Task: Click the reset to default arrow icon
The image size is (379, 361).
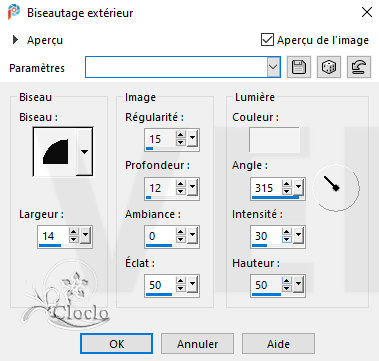Action: tap(359, 68)
